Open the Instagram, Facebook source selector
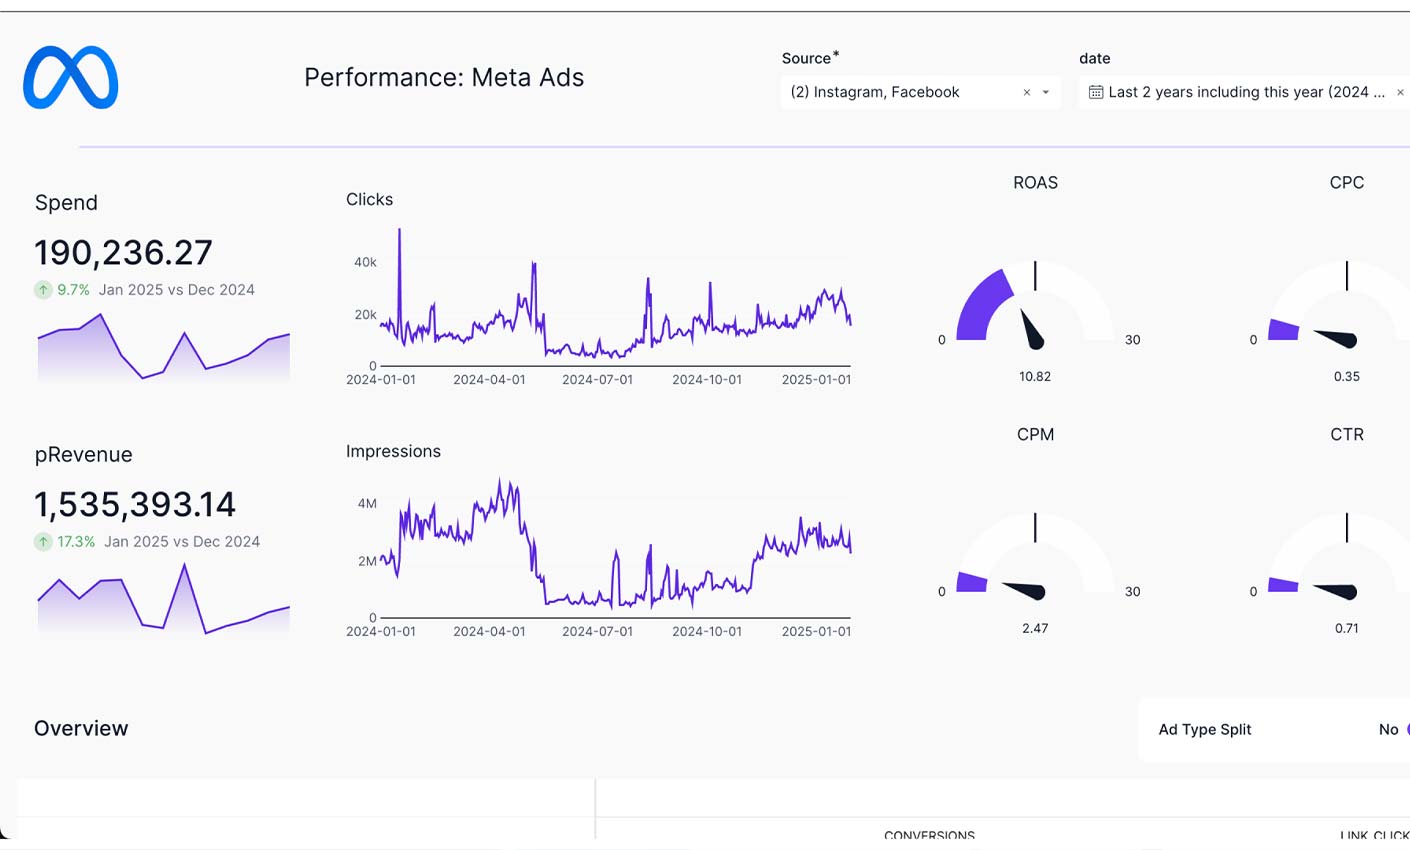The height and width of the screenshot is (850, 1410). tap(900, 92)
